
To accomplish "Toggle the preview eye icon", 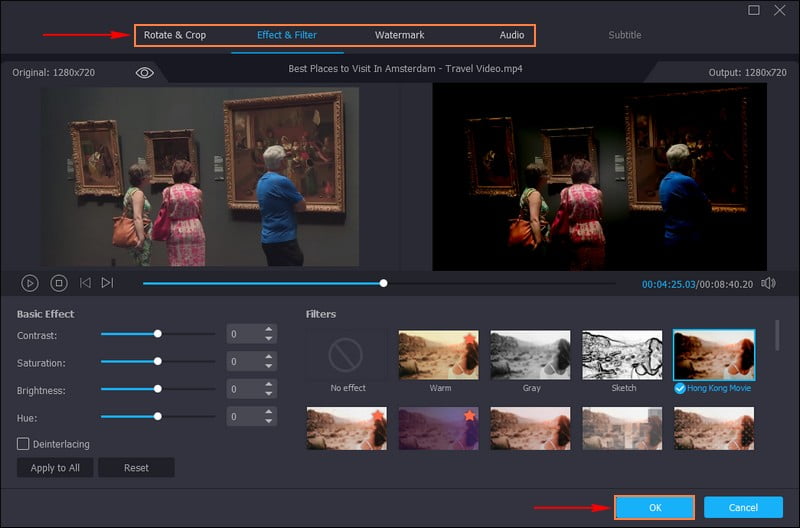I will tap(145, 73).
